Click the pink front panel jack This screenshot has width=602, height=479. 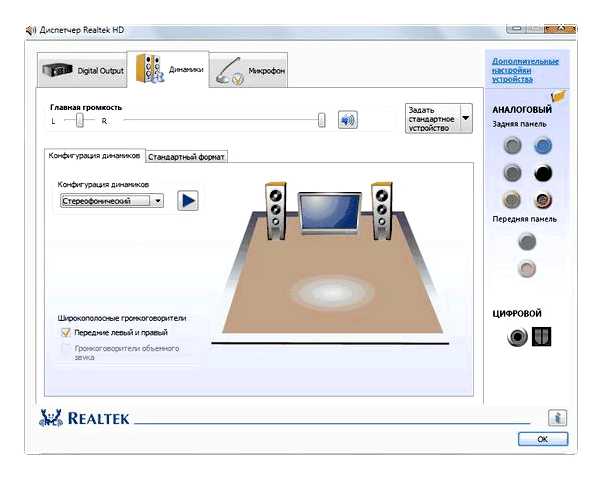coord(528,268)
